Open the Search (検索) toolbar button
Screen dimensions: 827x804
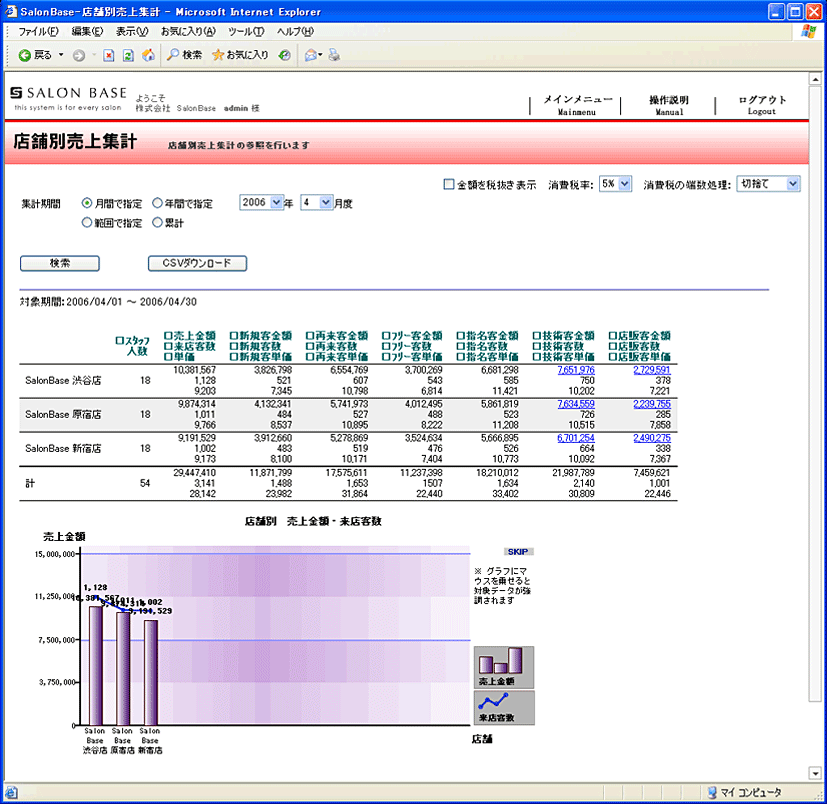[185, 55]
